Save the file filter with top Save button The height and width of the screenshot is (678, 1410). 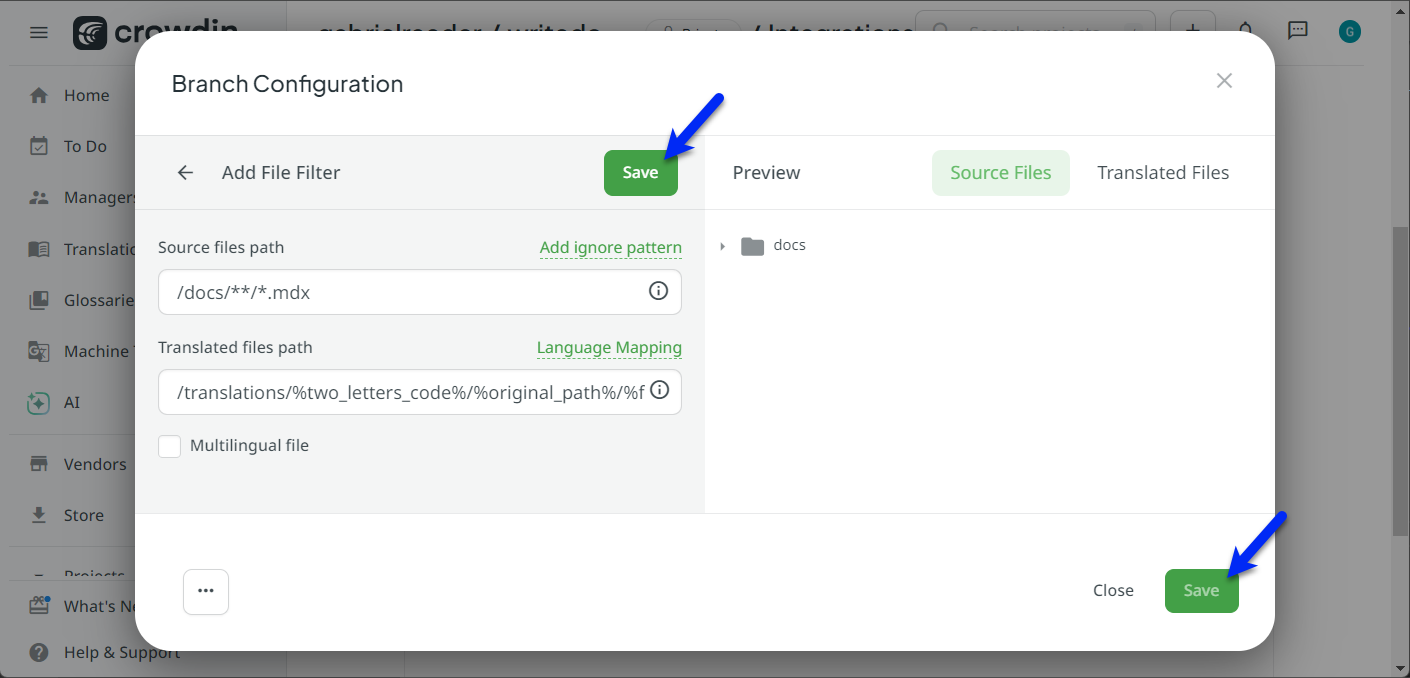pyautogui.click(x=640, y=173)
